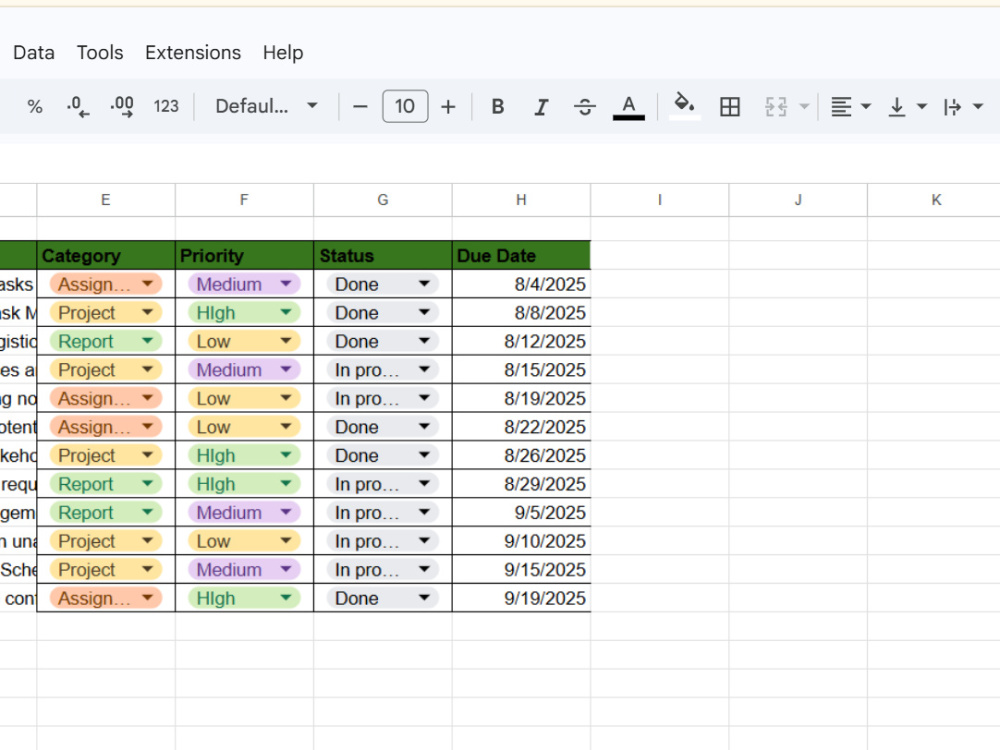Select due date cell 9/15/2025

[x=521, y=570]
